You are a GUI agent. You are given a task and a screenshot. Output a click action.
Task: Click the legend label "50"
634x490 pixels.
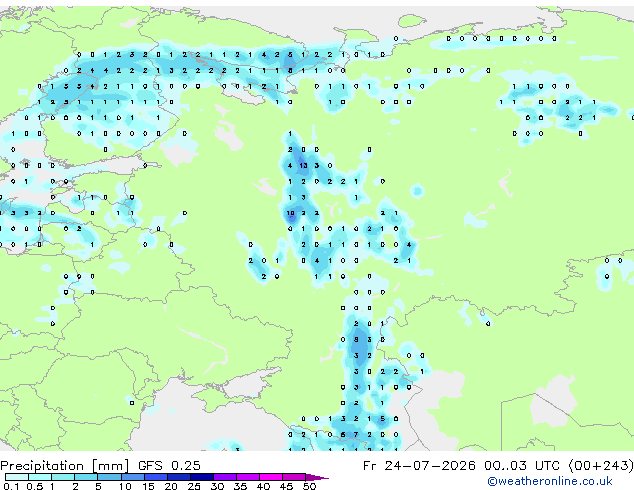click(x=309, y=486)
